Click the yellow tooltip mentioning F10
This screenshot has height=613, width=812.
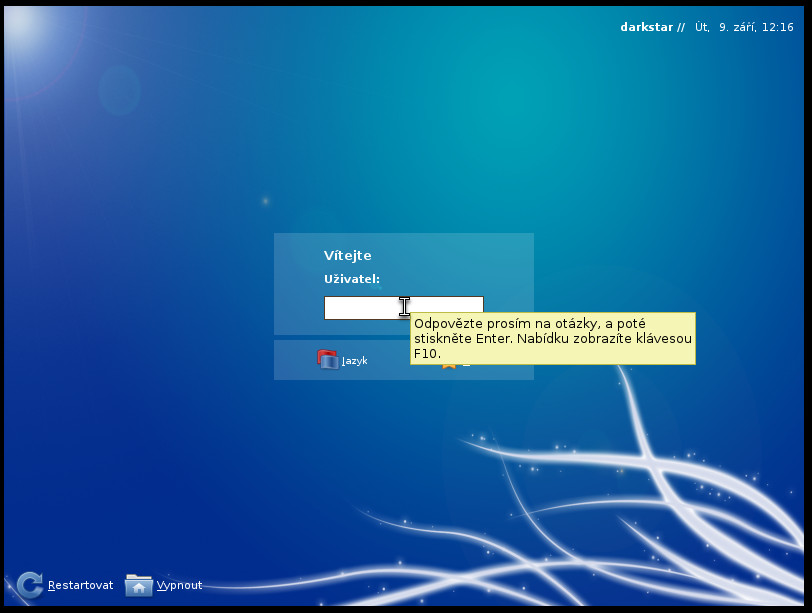click(x=553, y=339)
